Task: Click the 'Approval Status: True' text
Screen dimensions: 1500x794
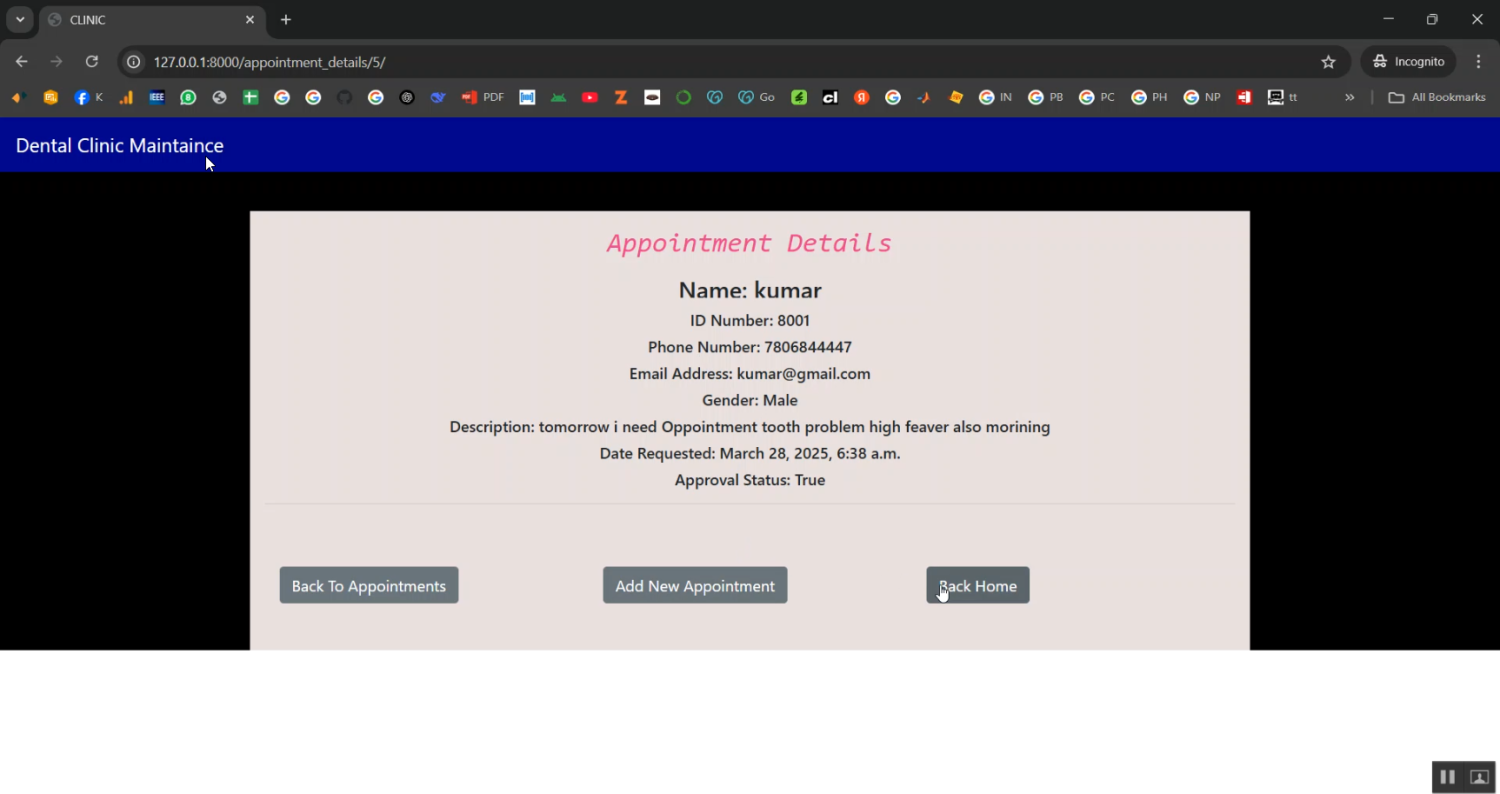Action: pyautogui.click(x=750, y=481)
